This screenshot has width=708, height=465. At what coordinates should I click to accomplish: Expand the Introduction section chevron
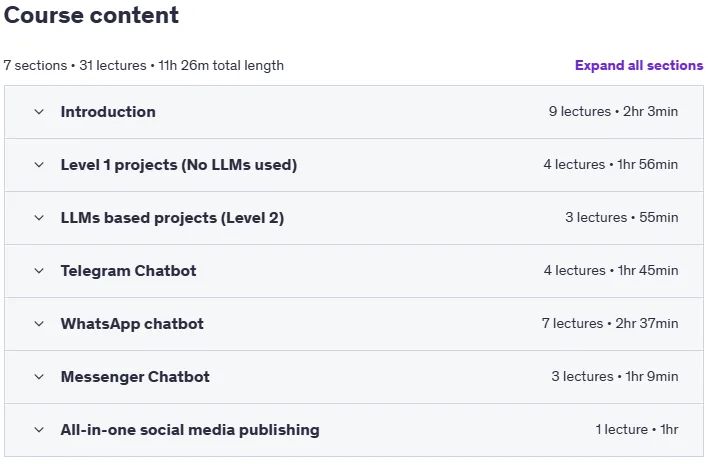39,112
